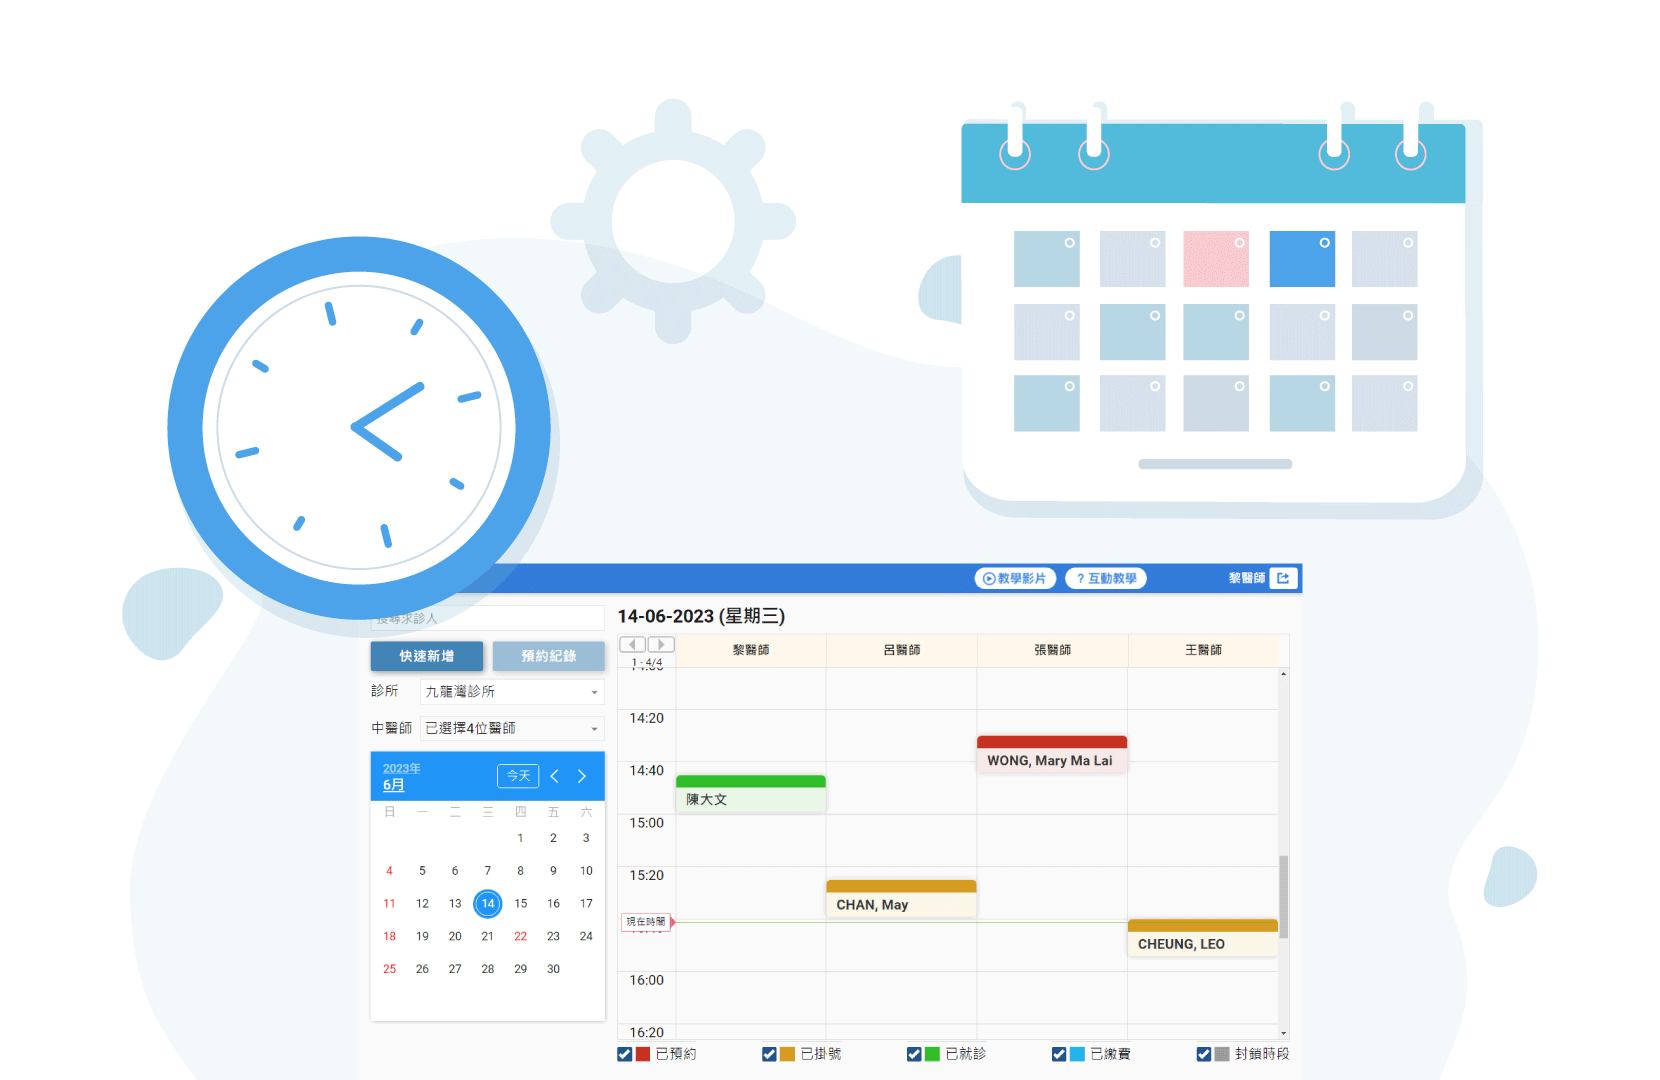This screenshot has height=1080, width=1660.
Task: Go to previous month in mini calendar
Action: click(555, 776)
